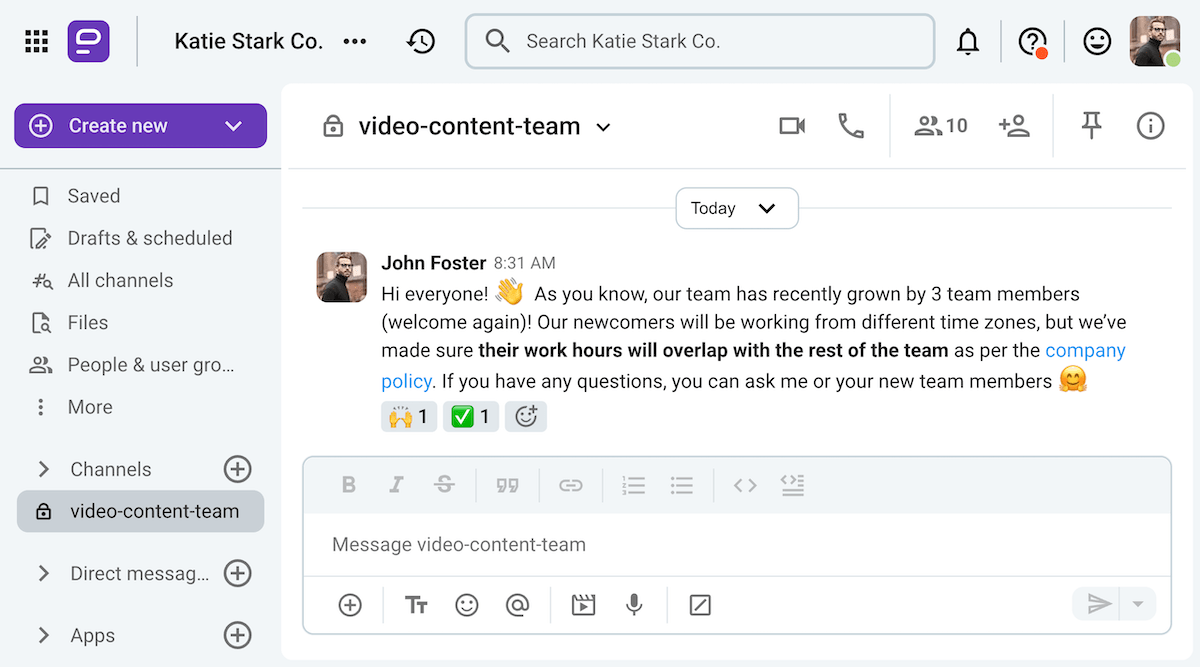This screenshot has width=1200, height=667.
Task: Toggle bold formatting in the composer
Action: [x=349, y=485]
